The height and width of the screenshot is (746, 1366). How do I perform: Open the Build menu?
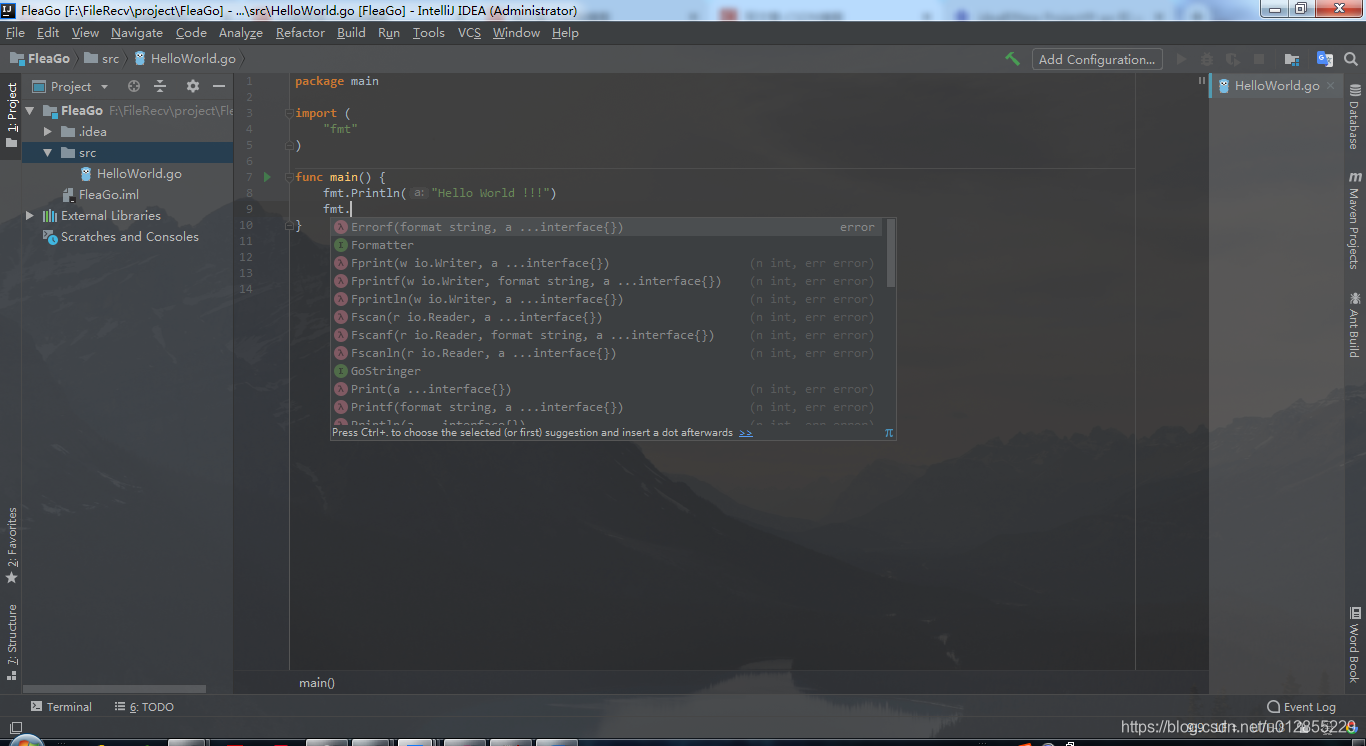(351, 33)
